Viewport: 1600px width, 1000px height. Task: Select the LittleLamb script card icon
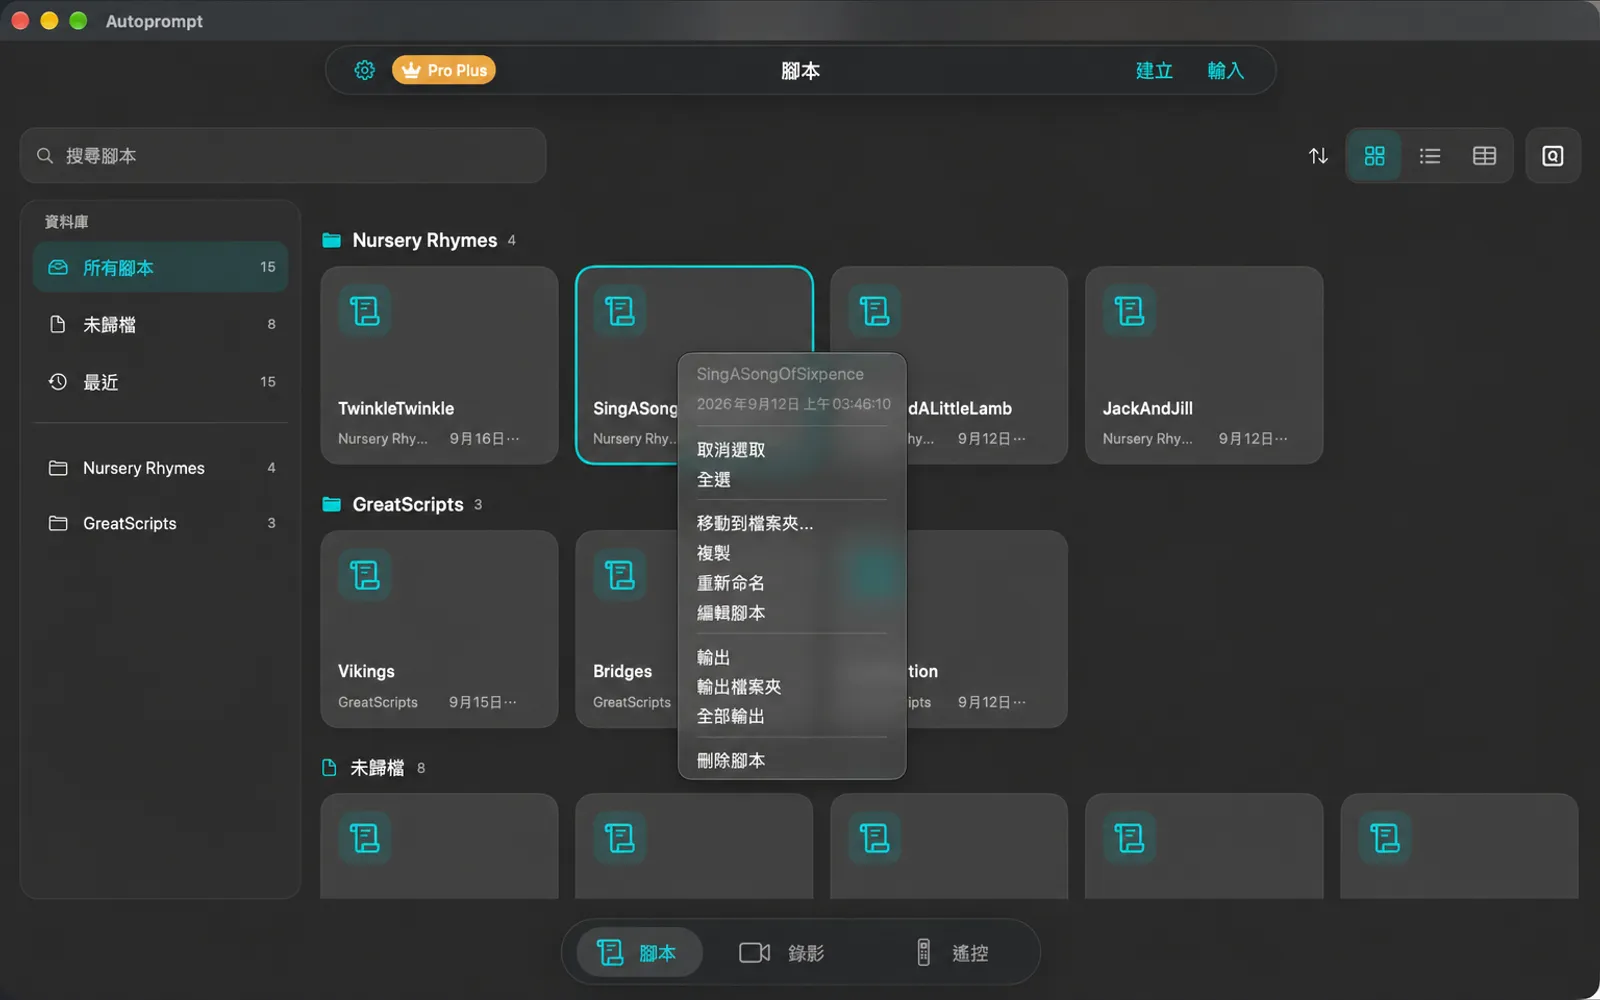click(875, 311)
